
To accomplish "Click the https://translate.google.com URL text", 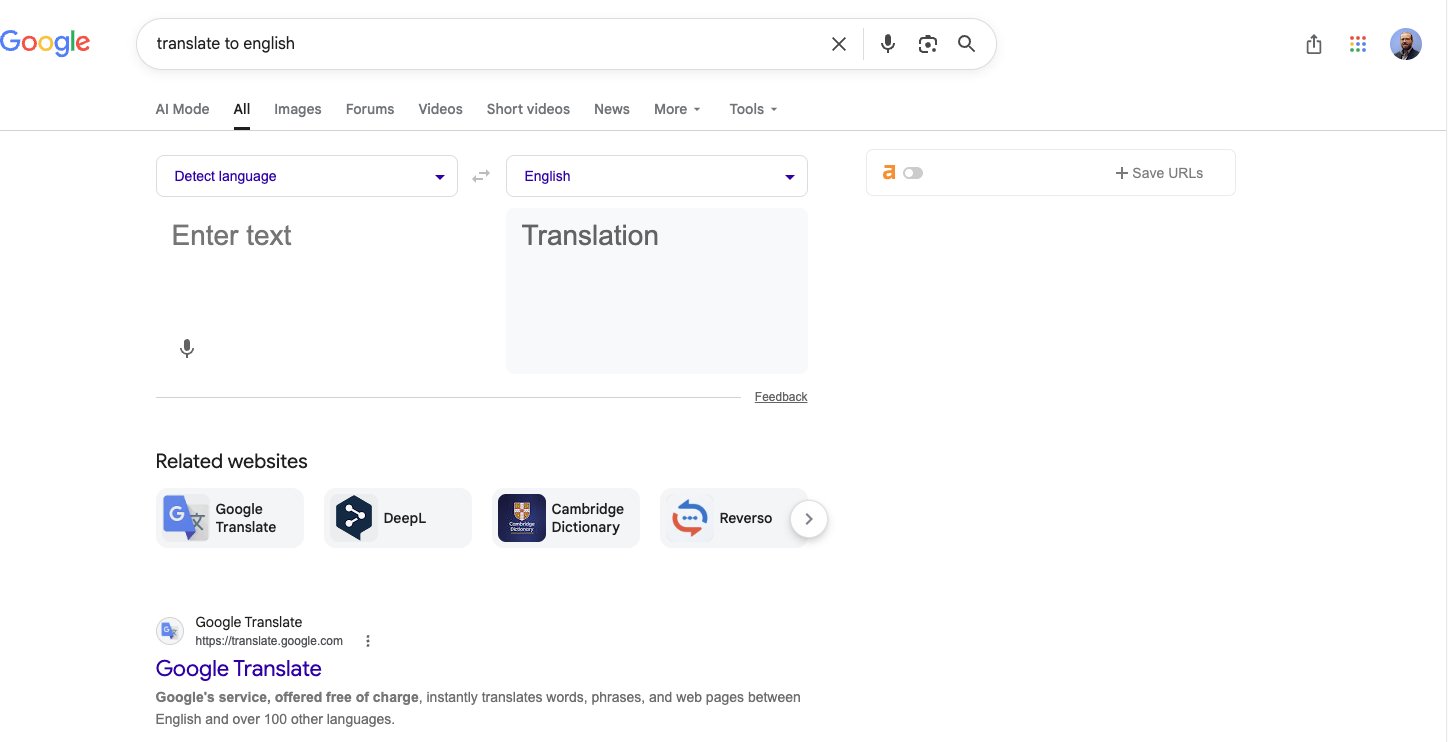I will 269,641.
